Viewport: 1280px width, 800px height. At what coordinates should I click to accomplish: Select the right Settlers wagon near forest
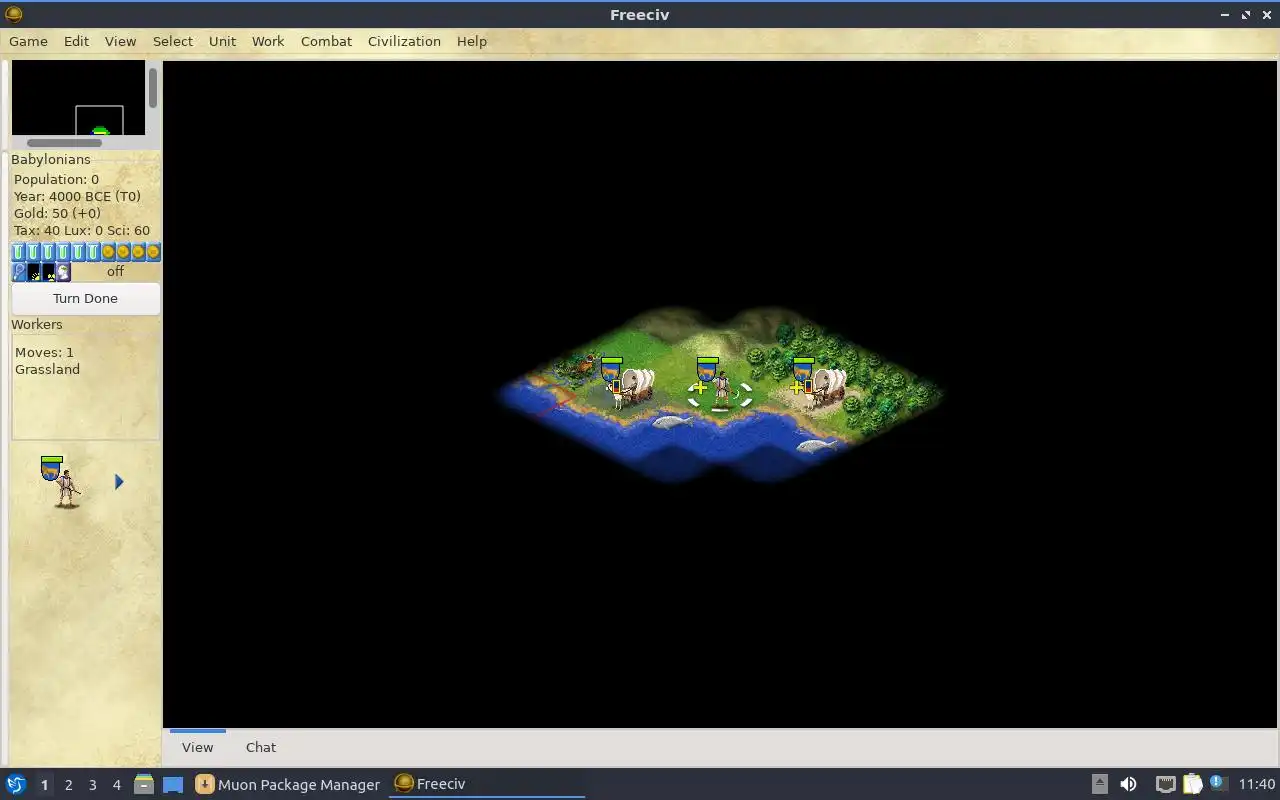click(x=826, y=388)
